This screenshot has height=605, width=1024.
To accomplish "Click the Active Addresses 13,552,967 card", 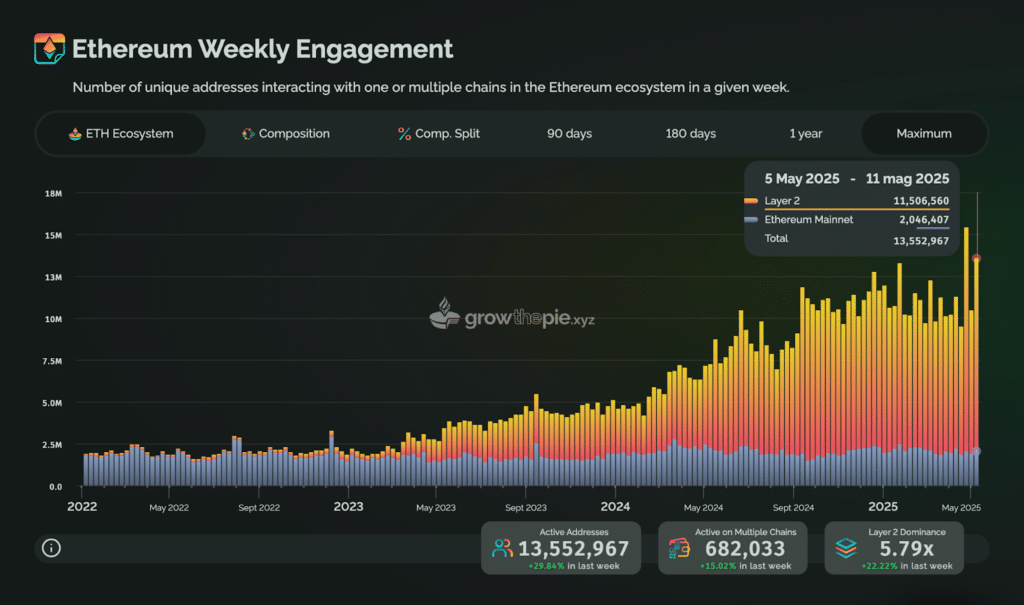I will [561, 548].
